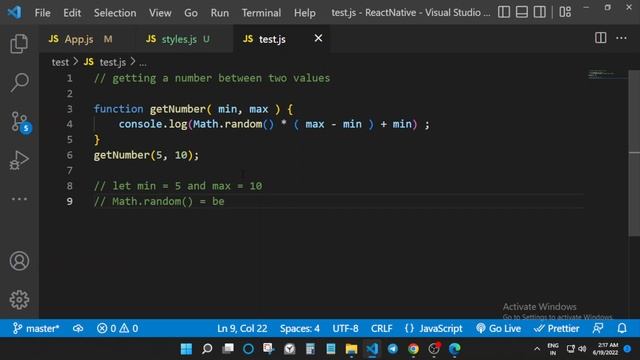Open Cortana circle icon on taskbar

[248, 349]
